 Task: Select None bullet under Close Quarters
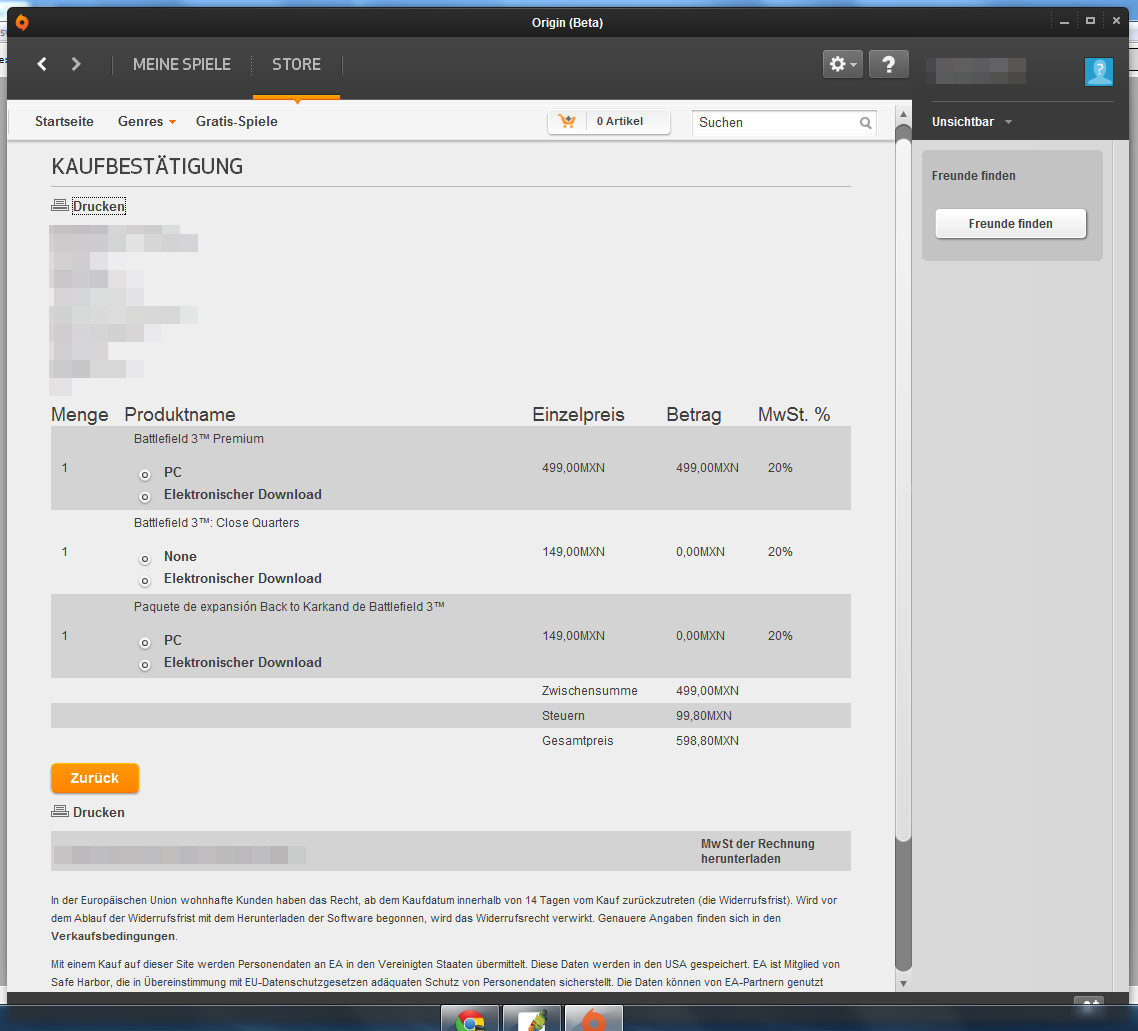point(144,559)
